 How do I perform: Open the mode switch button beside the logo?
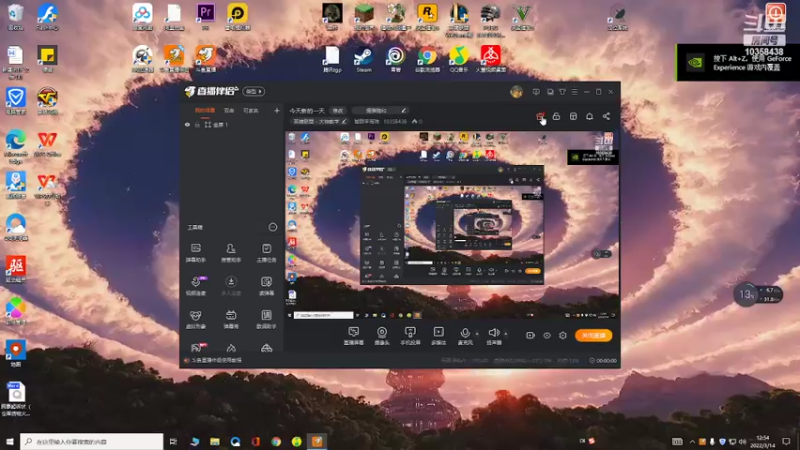pos(254,91)
